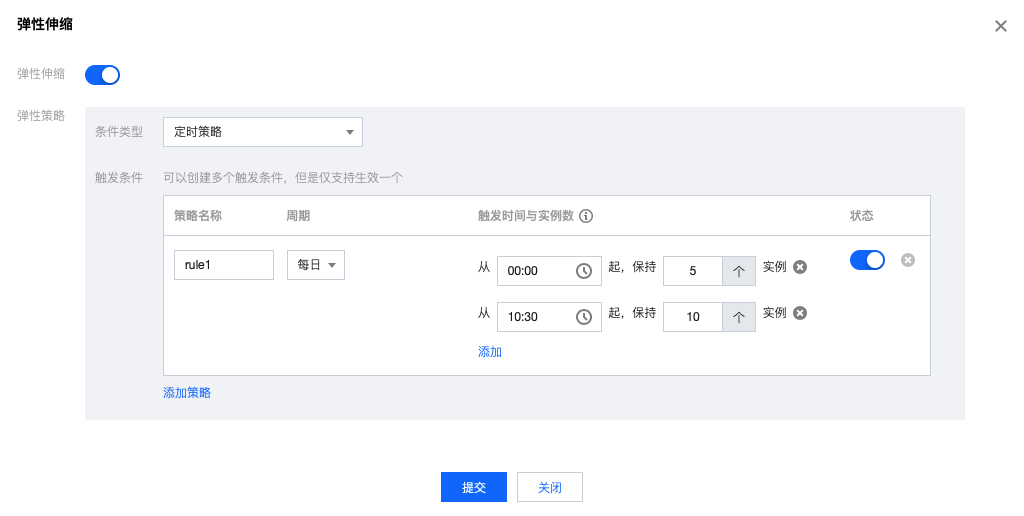Click into the 00:00 start time input
The width and height of the screenshot is (1024, 516).
click(536, 271)
